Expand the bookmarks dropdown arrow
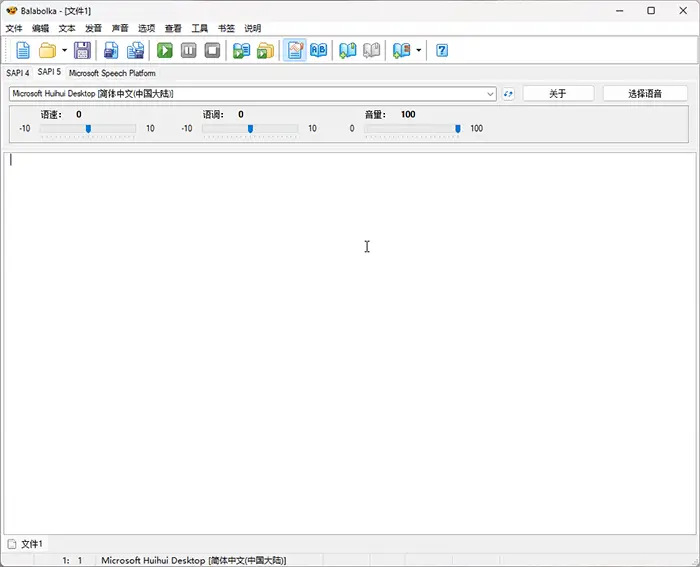700x567 pixels. click(418, 50)
